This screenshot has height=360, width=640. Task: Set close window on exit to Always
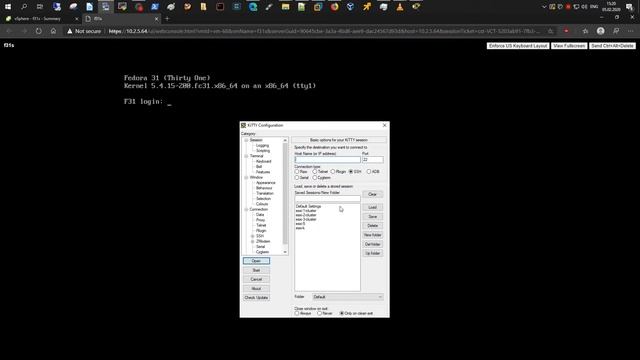[x=297, y=313]
